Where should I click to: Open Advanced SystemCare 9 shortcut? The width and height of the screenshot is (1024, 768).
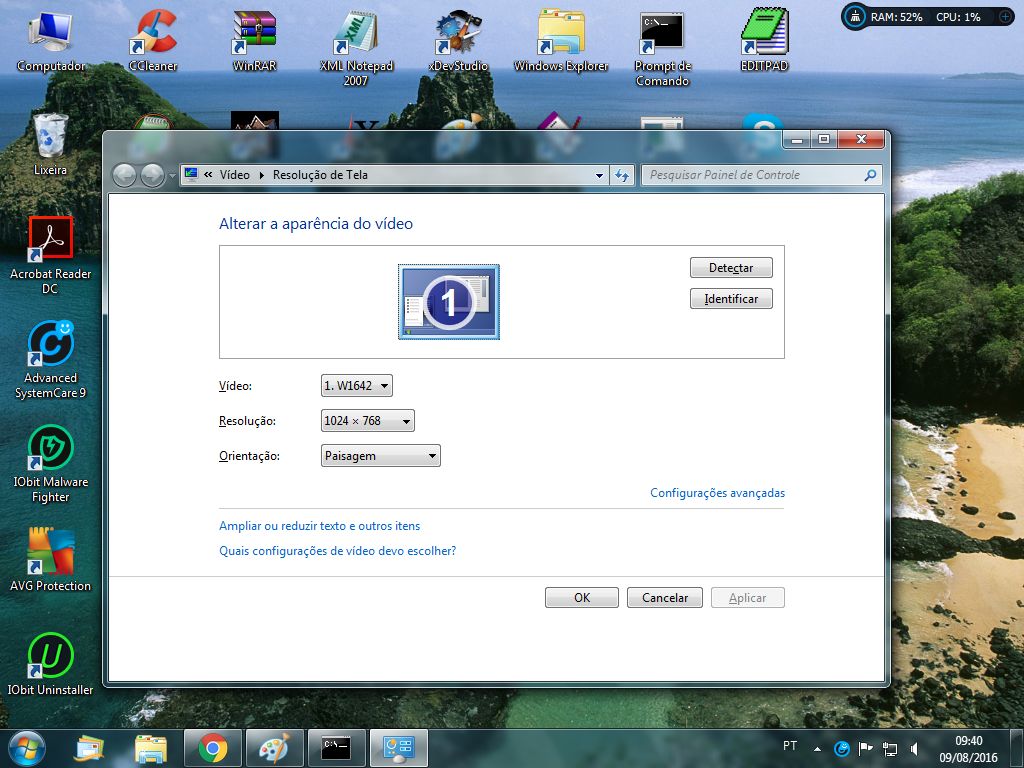pyautogui.click(x=51, y=359)
